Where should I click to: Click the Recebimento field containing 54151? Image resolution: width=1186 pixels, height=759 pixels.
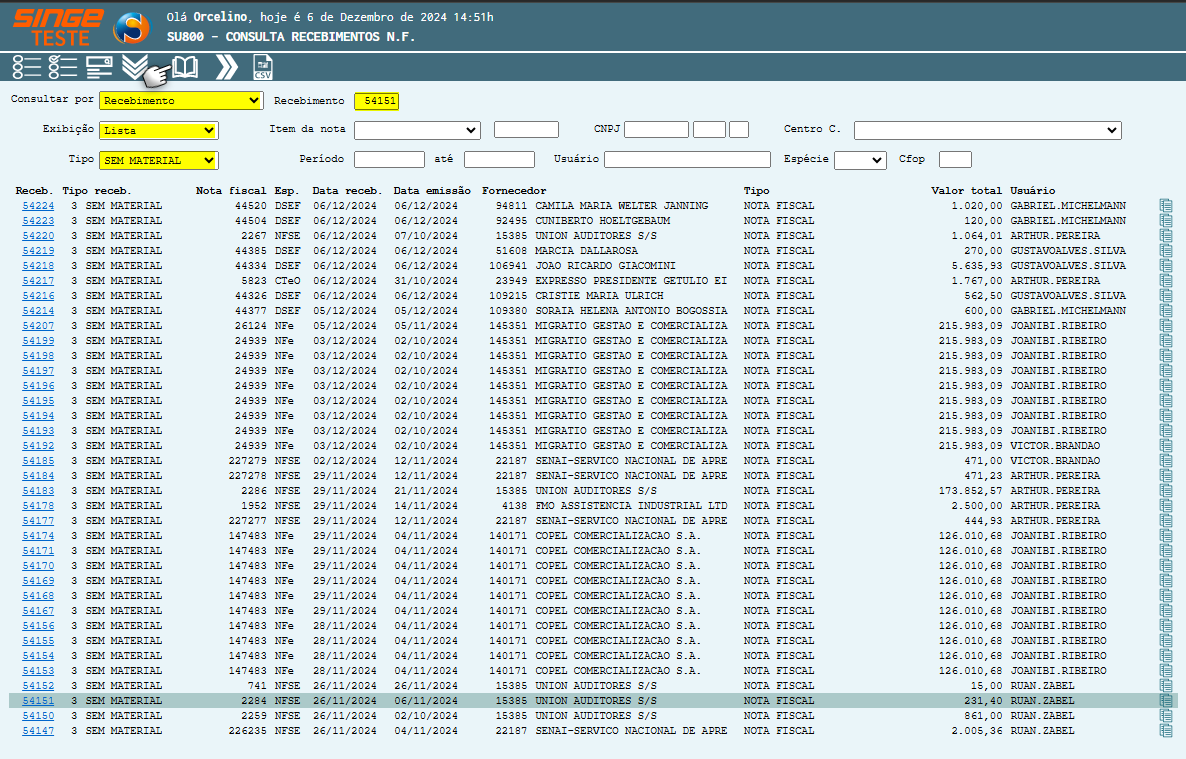pos(376,101)
